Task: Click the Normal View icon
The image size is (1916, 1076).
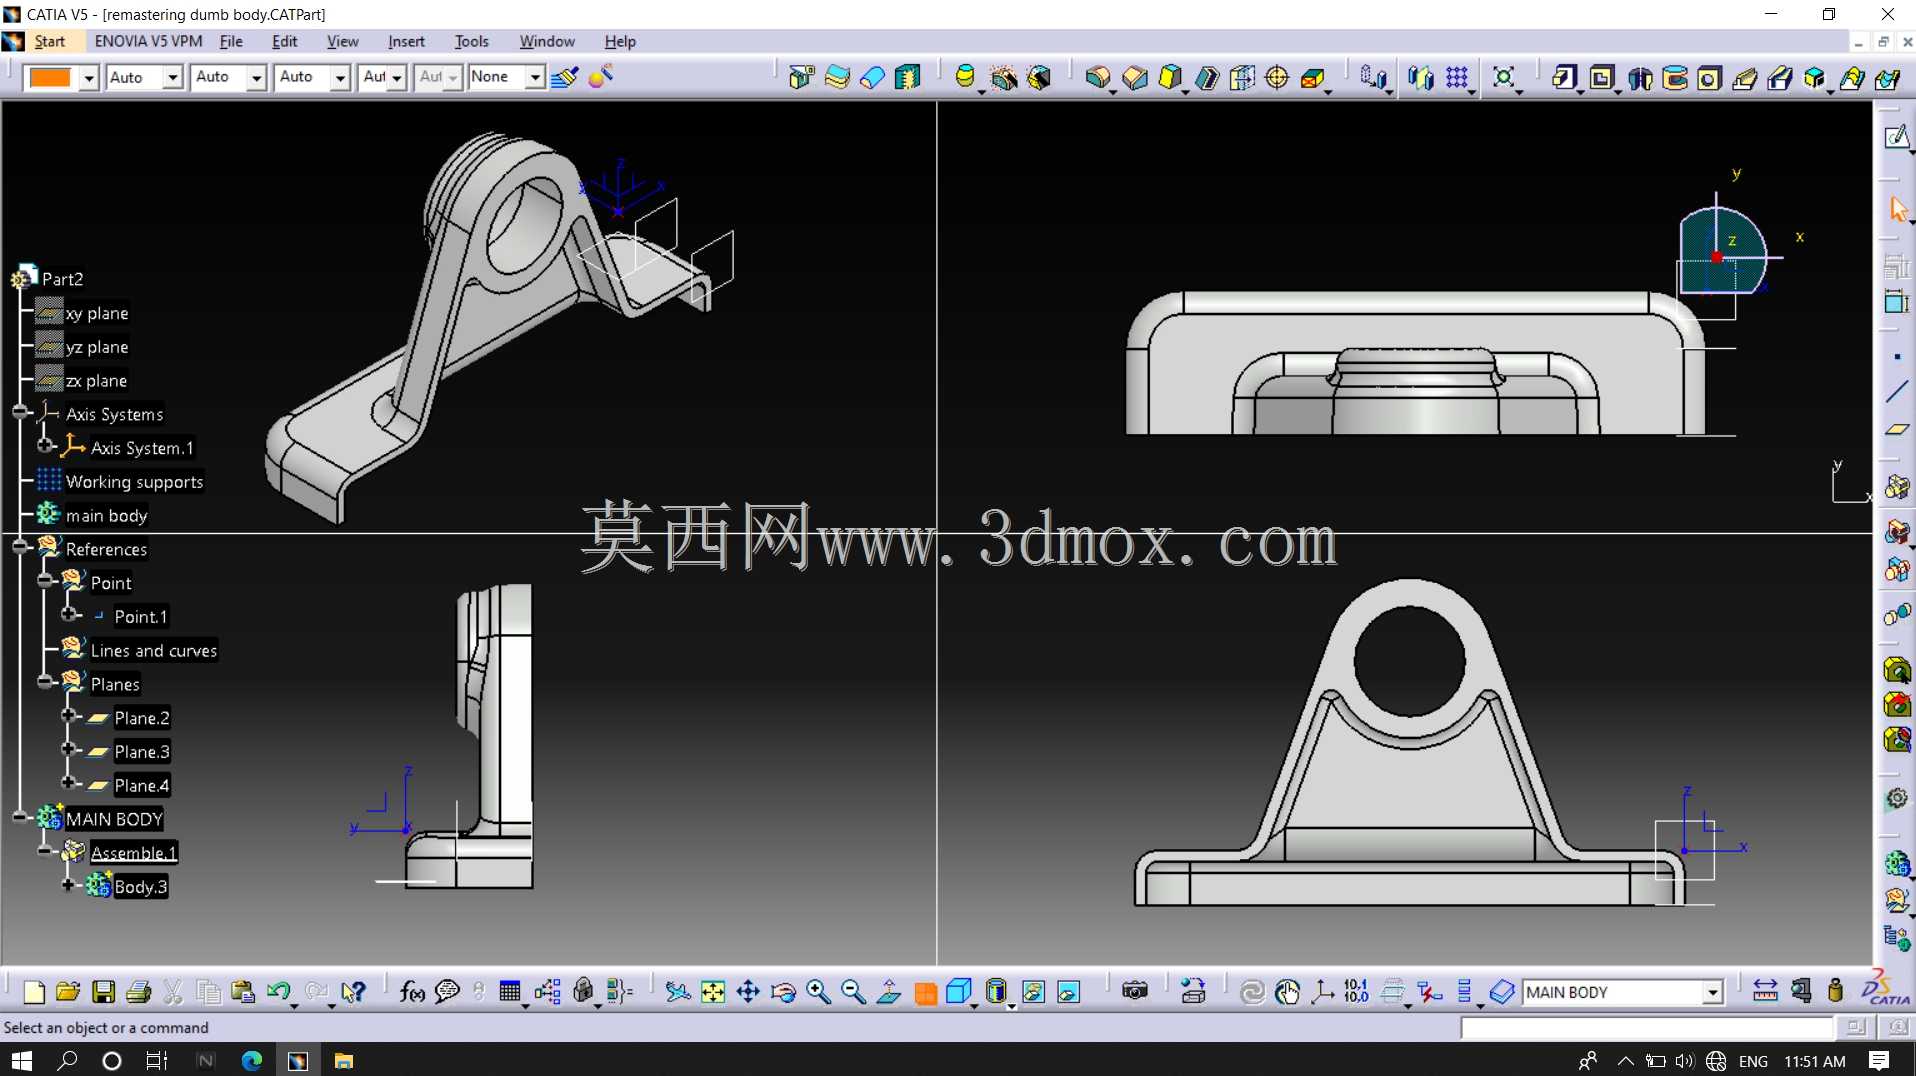Action: (889, 992)
